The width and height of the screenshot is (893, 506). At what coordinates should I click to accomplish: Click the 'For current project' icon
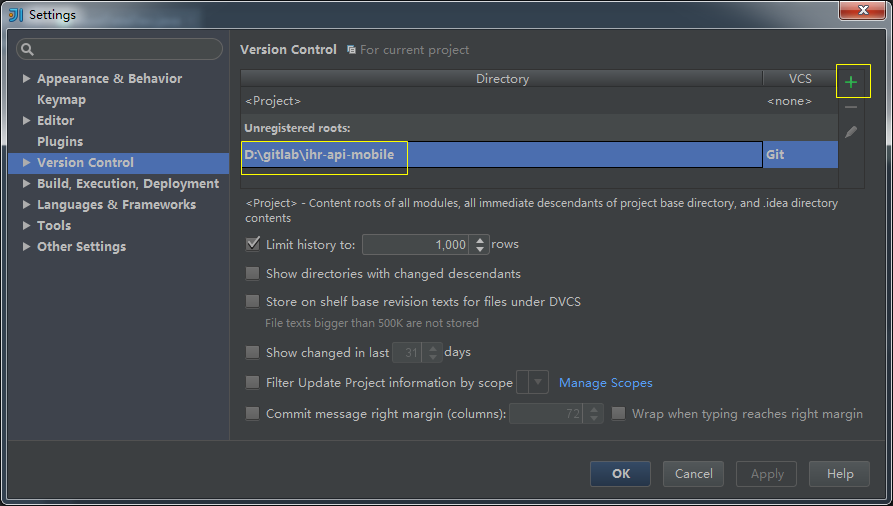click(351, 50)
